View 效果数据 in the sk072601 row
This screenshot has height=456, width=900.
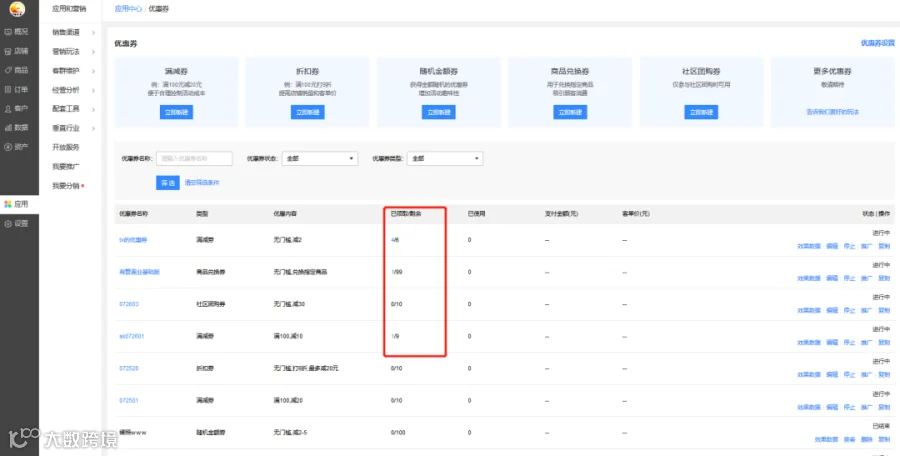809,343
